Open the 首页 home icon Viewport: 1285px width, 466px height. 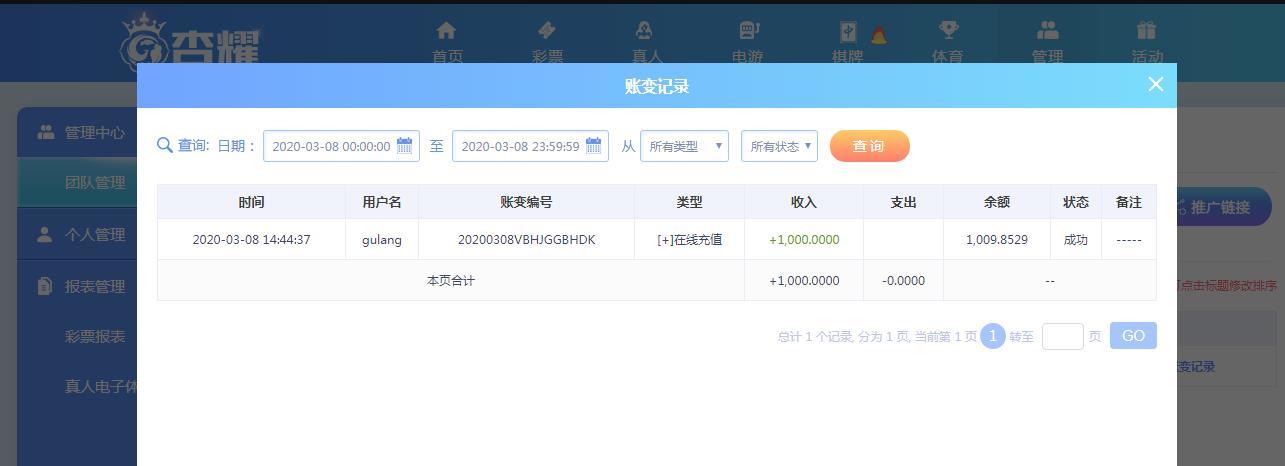pyautogui.click(x=447, y=31)
